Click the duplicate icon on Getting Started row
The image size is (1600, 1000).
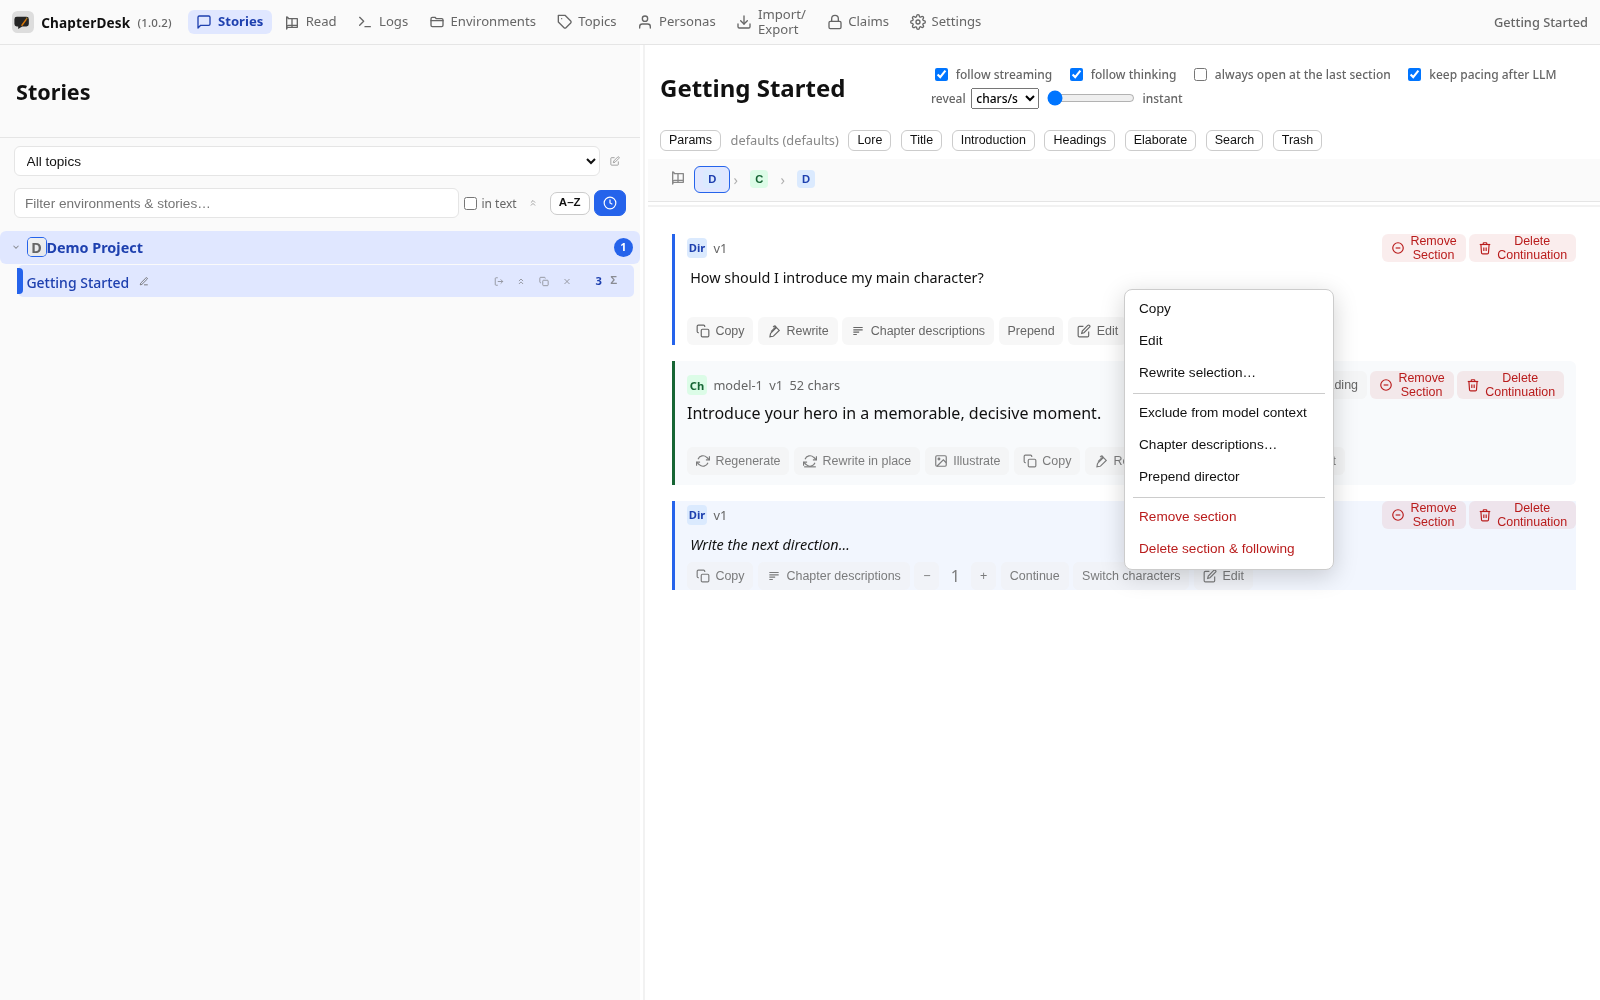click(x=544, y=282)
